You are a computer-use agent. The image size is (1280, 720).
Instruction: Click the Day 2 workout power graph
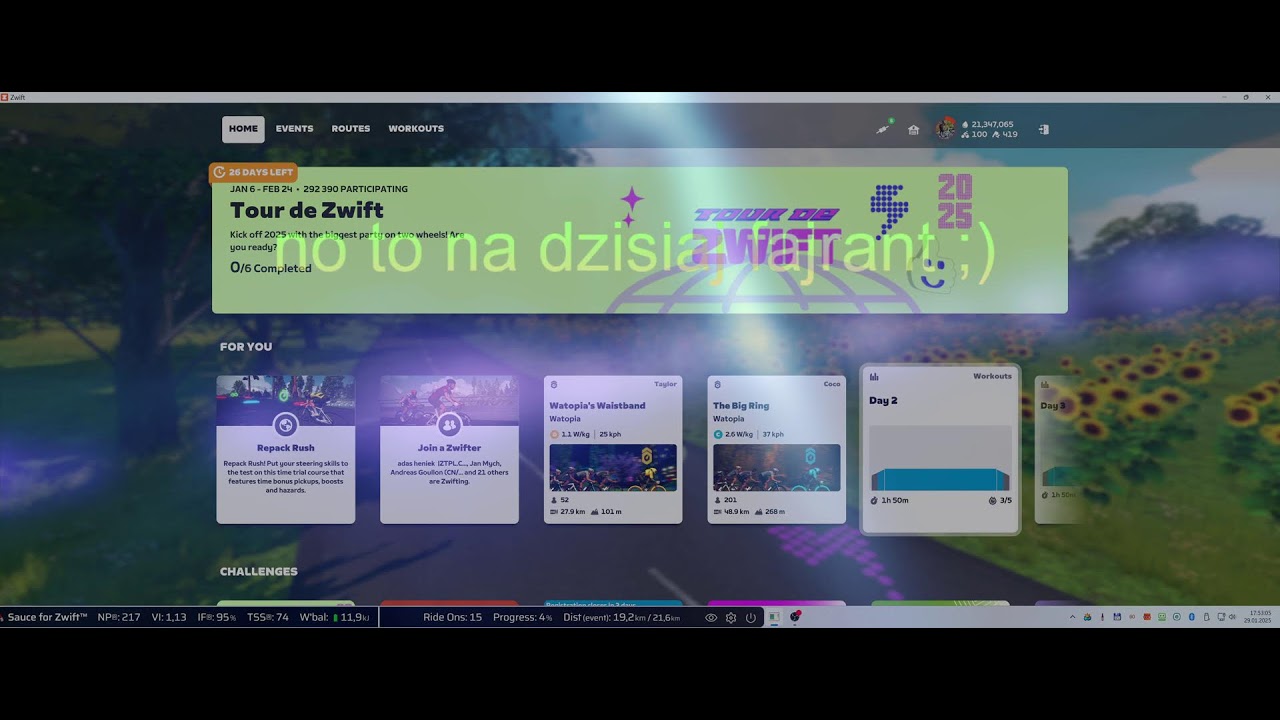[x=940, y=458]
